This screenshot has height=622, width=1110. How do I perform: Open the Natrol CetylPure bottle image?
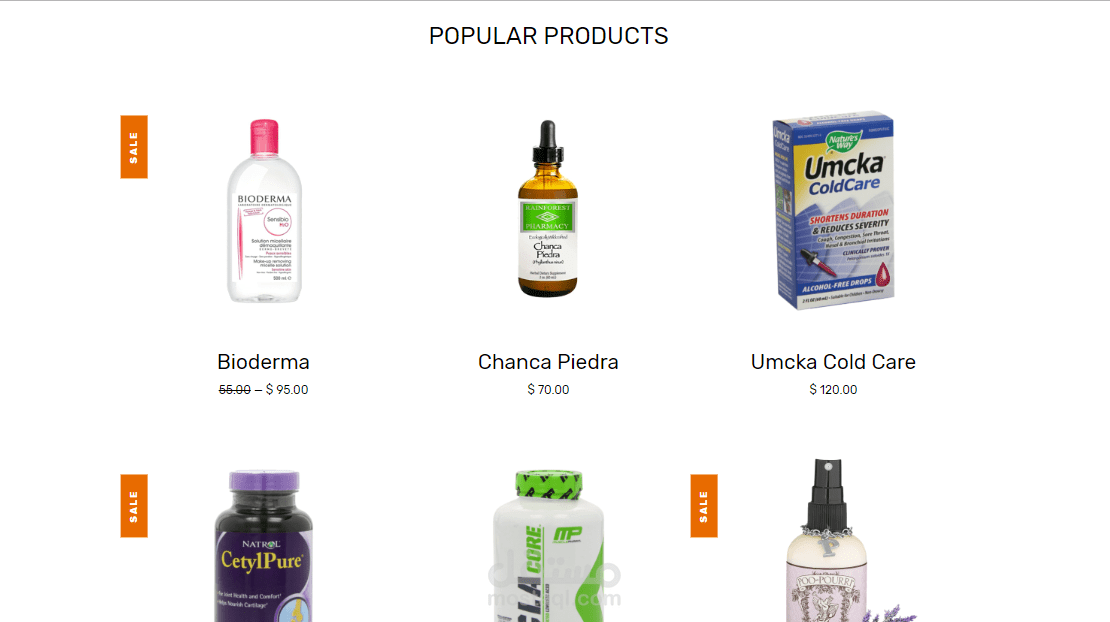click(263, 546)
